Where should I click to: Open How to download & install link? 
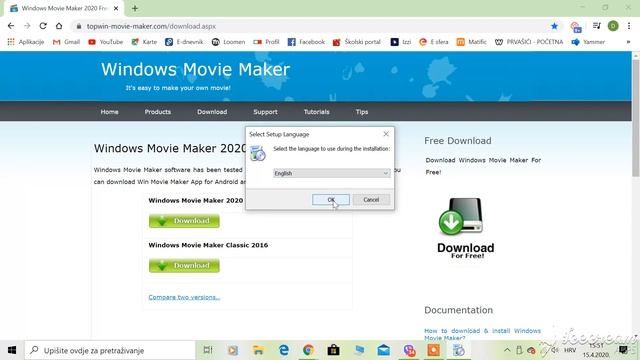tap(482, 334)
